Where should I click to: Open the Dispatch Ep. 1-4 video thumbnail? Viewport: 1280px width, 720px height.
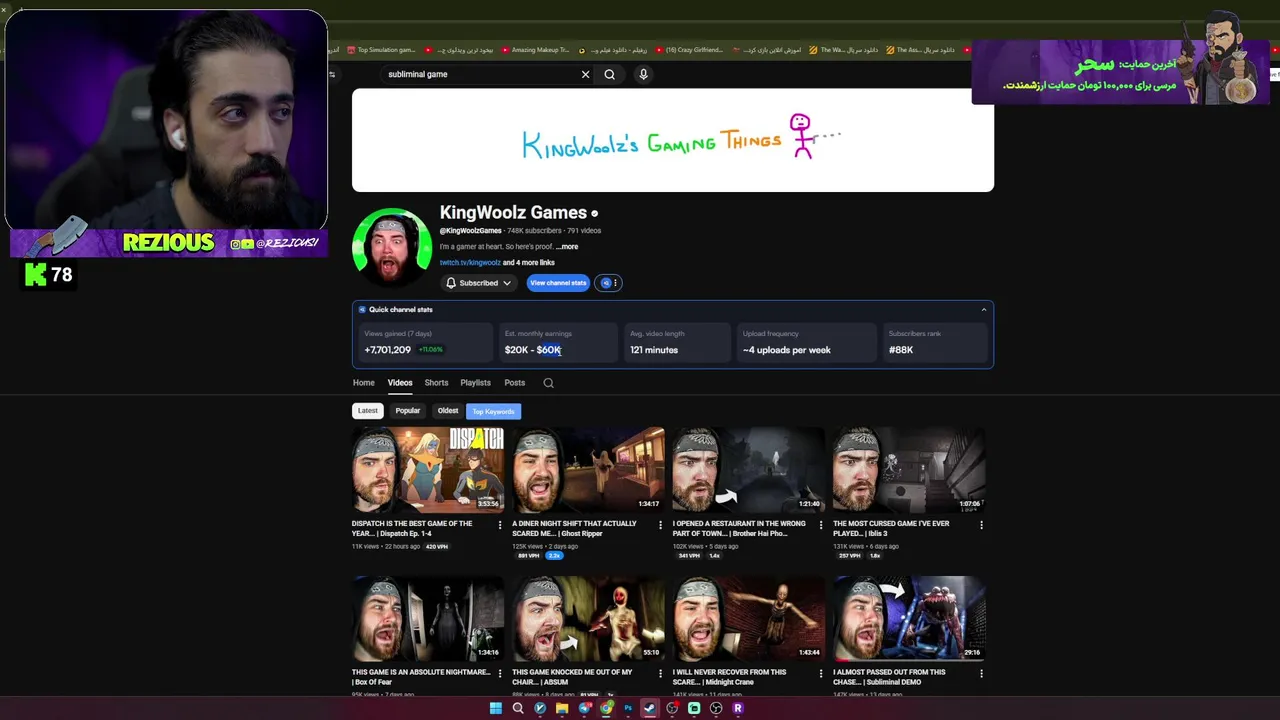tap(428, 470)
